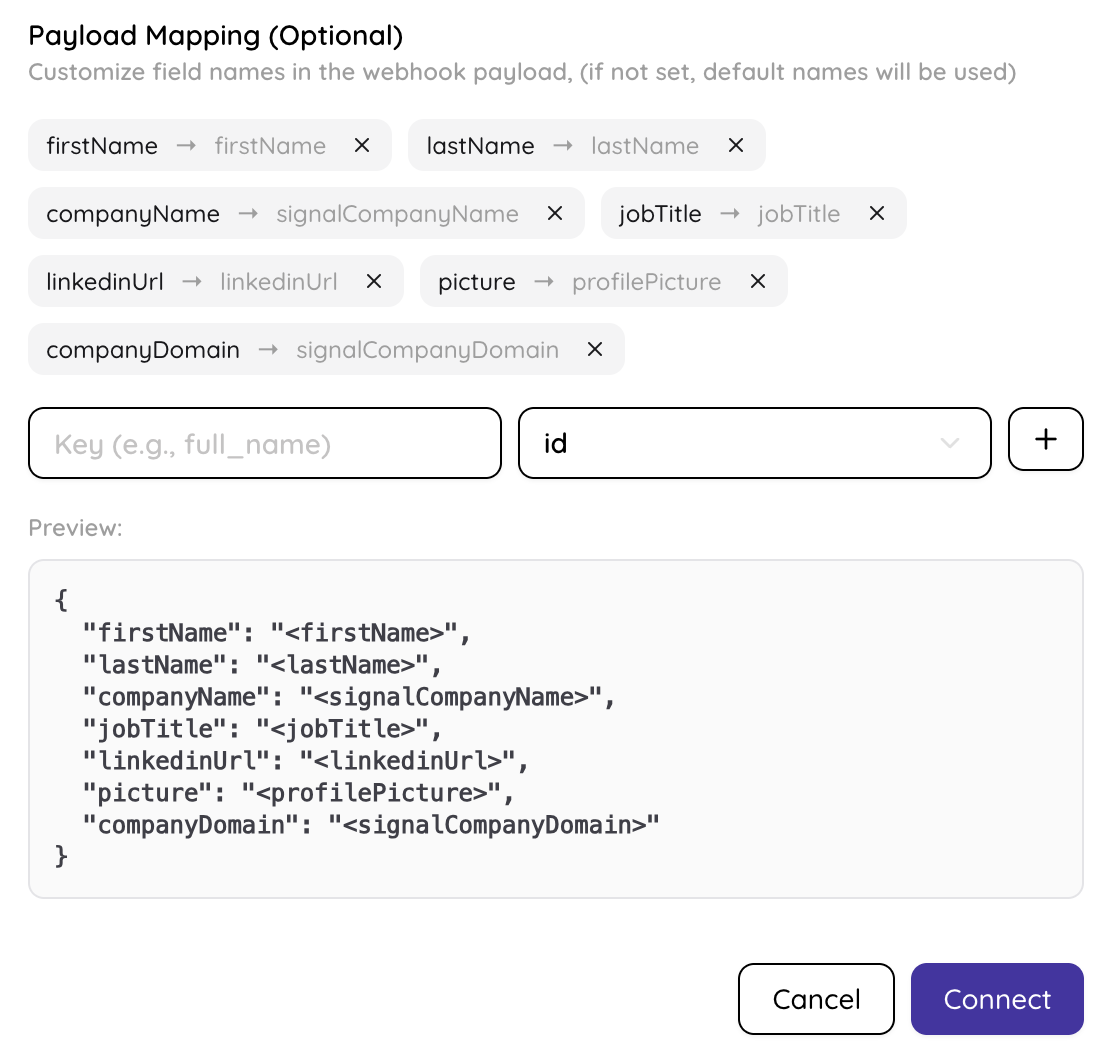Add a new mapping with the plus button
This screenshot has height=1056, width=1114.
pos(1045,440)
